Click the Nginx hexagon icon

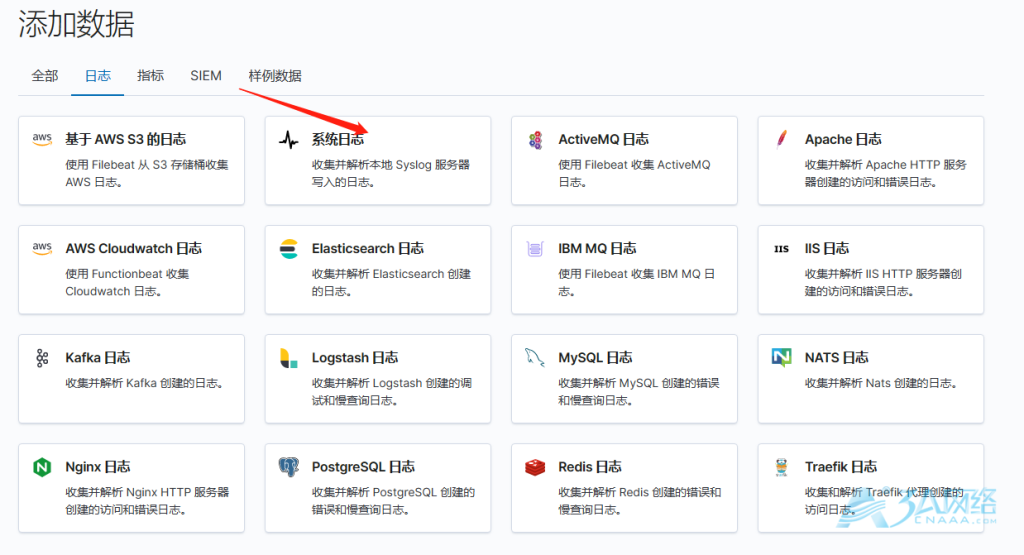click(x=42, y=467)
